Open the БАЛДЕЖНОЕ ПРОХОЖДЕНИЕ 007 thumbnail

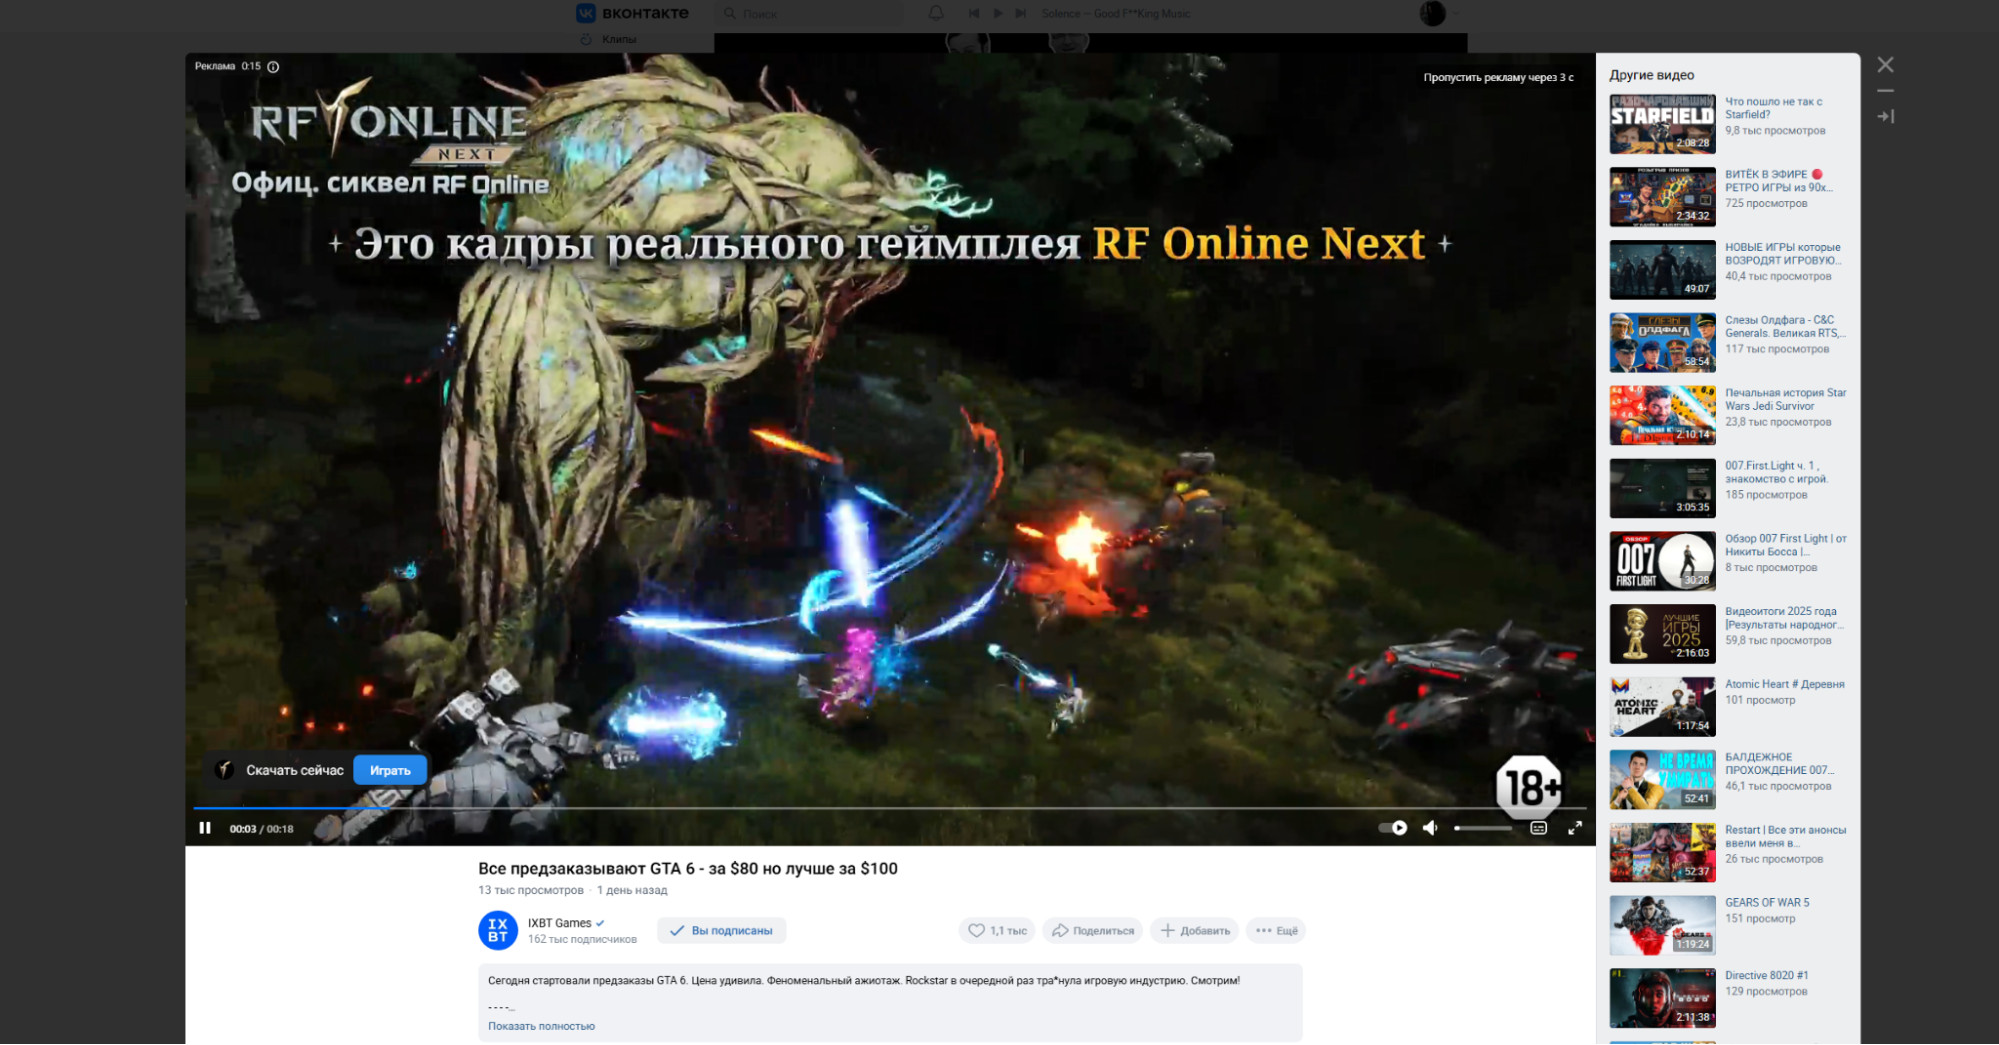point(1662,780)
